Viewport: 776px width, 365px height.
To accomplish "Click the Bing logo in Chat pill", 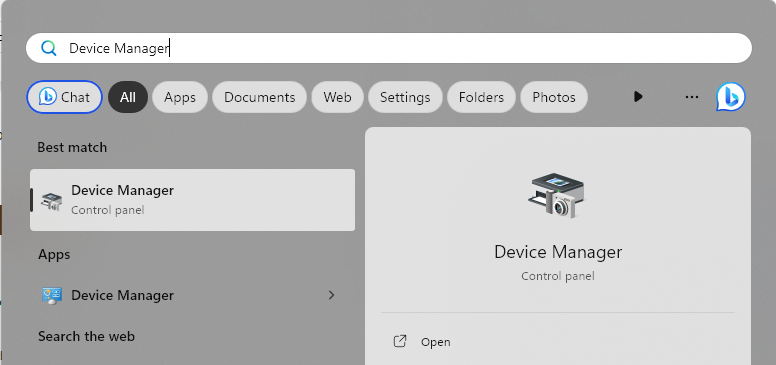I will click(x=48, y=97).
